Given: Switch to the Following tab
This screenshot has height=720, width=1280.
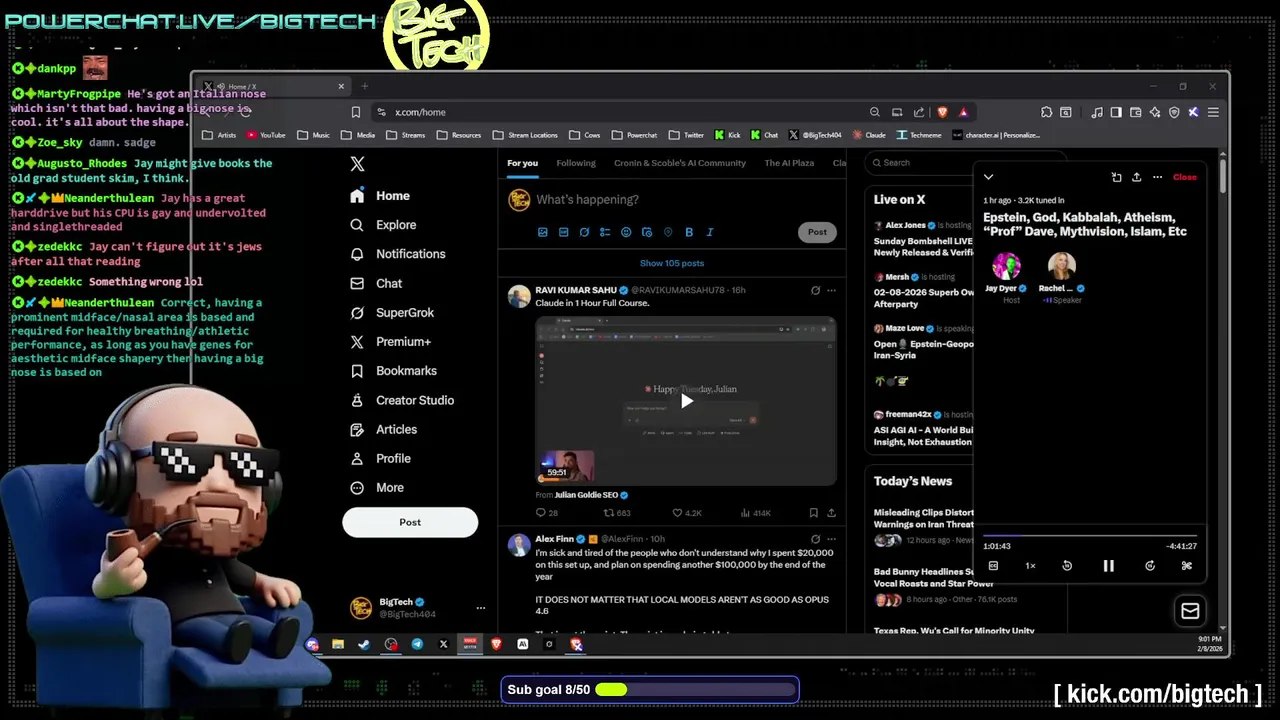Looking at the screenshot, I should (x=576, y=163).
